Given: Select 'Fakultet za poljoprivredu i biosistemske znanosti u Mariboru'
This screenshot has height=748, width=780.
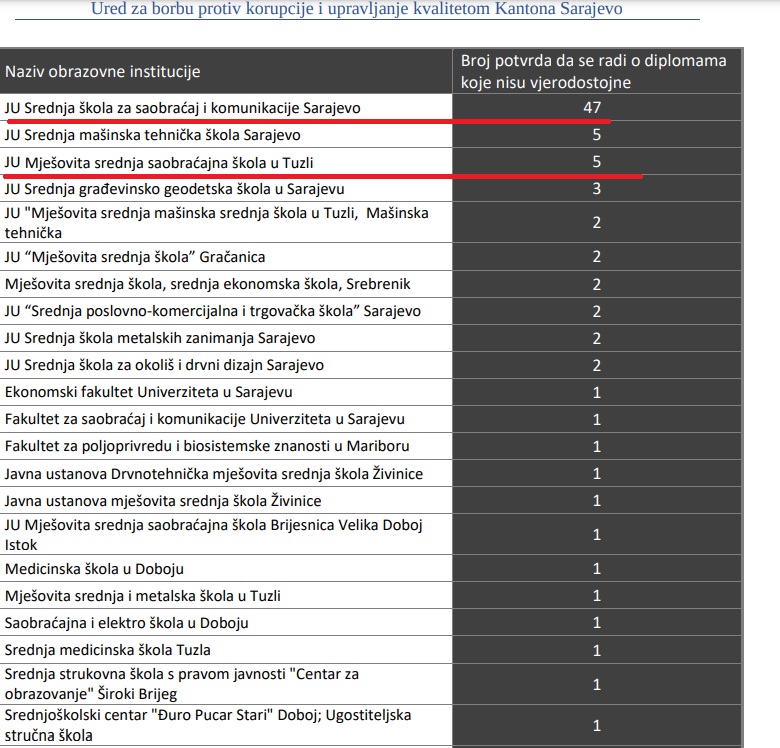Looking at the screenshot, I should pyautogui.click(x=207, y=446).
